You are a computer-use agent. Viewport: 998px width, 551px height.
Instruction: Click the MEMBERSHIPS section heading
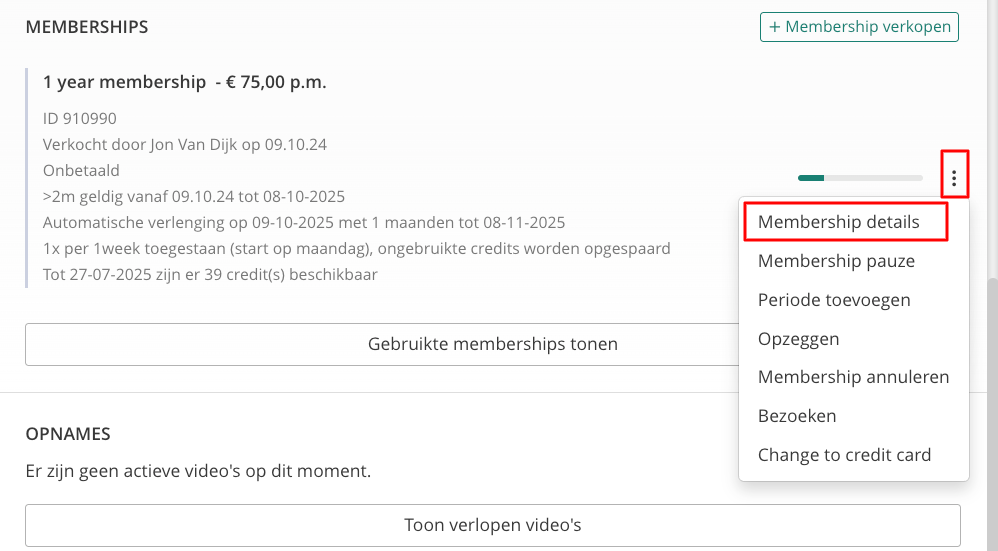[x=87, y=27]
